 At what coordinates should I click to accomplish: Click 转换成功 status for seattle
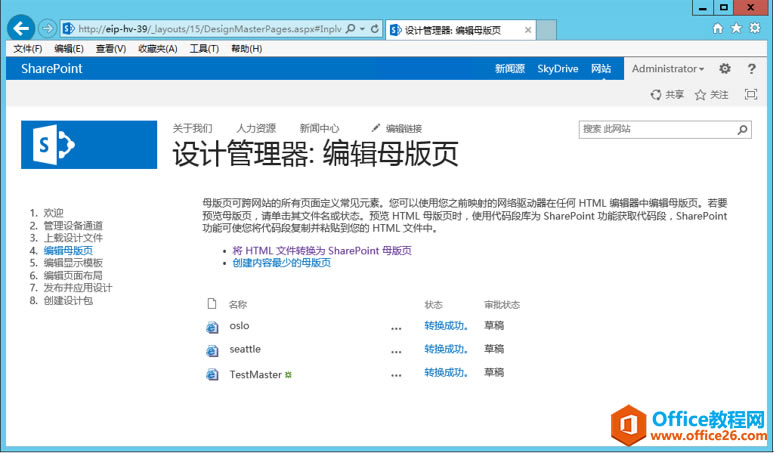click(446, 349)
